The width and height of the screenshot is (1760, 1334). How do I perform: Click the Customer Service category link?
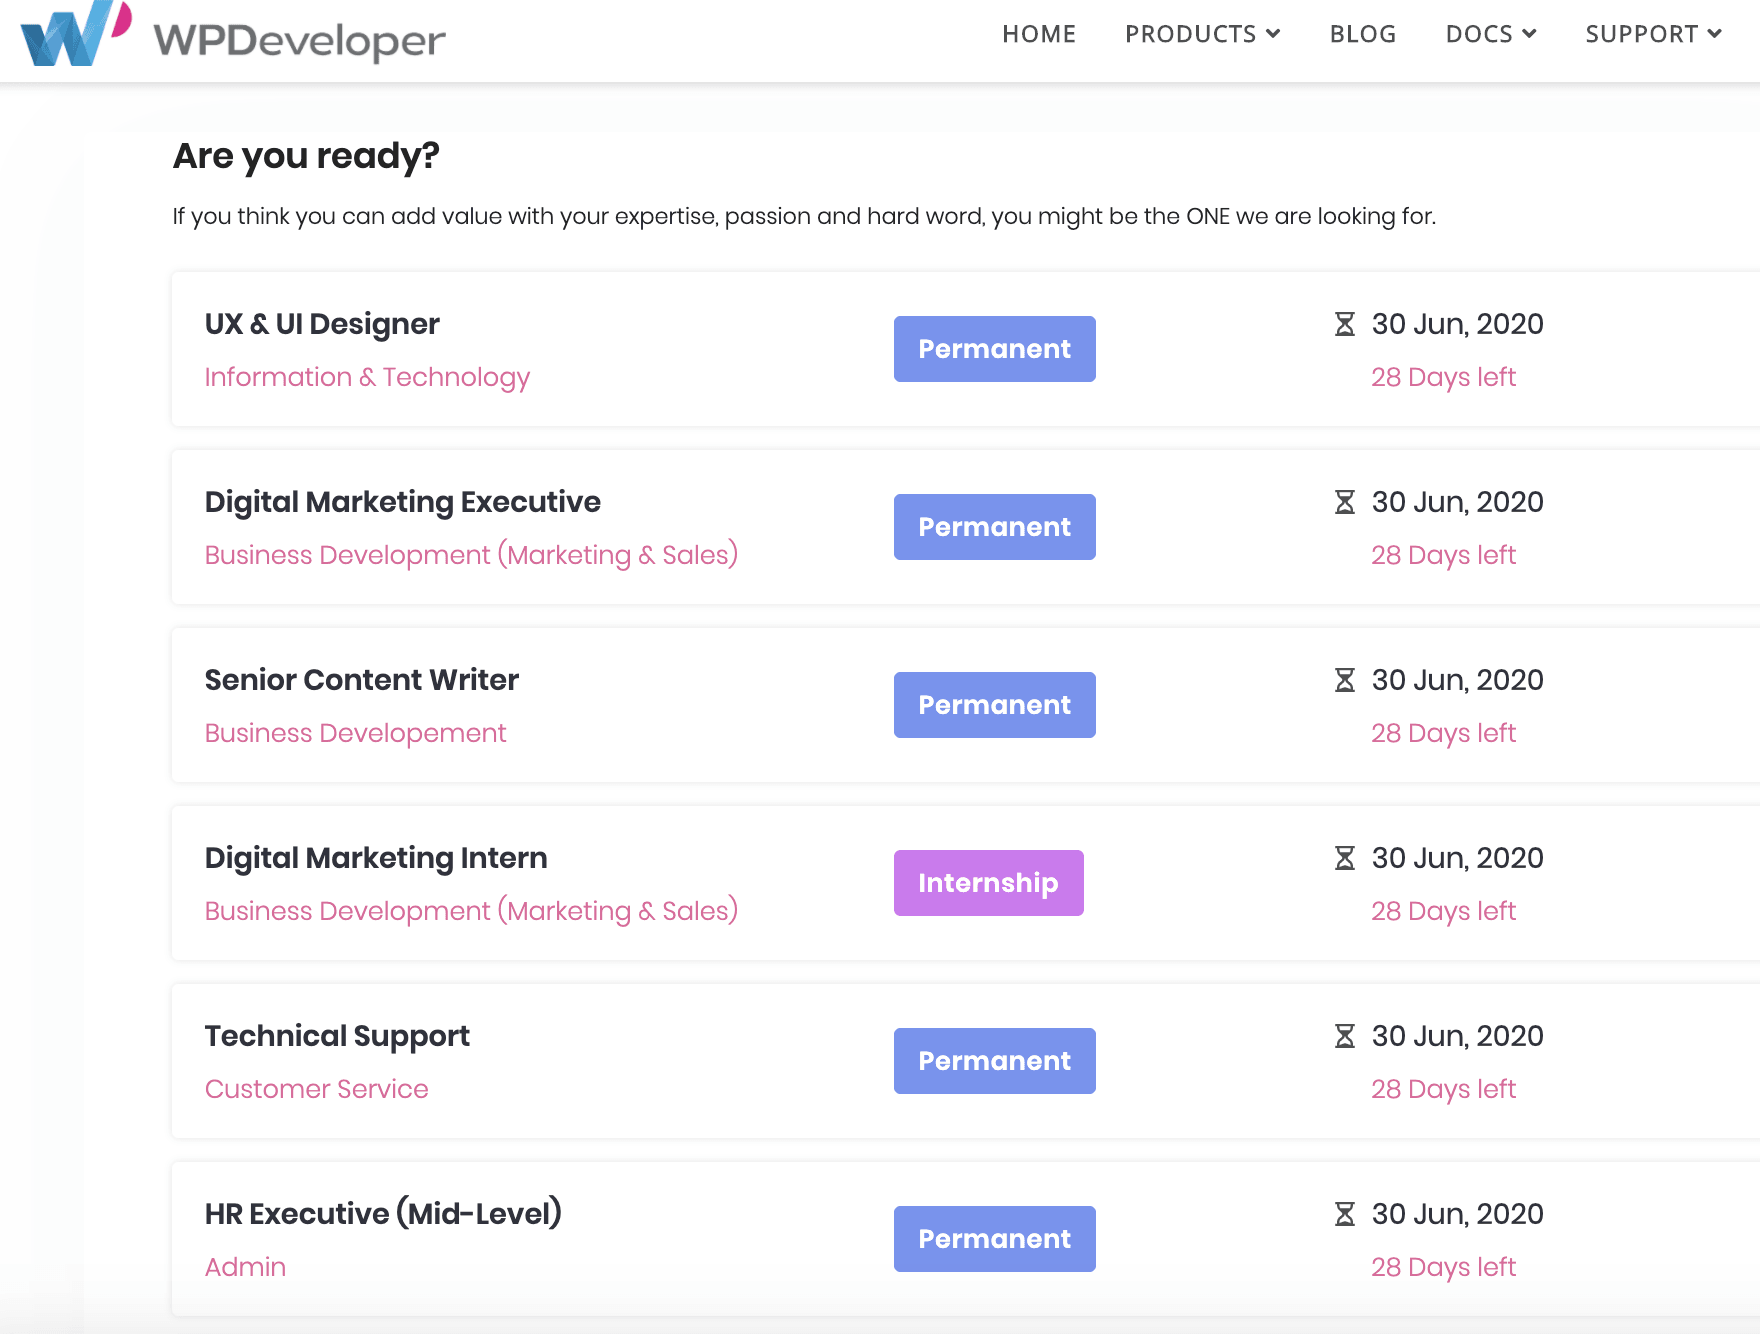point(316,1089)
